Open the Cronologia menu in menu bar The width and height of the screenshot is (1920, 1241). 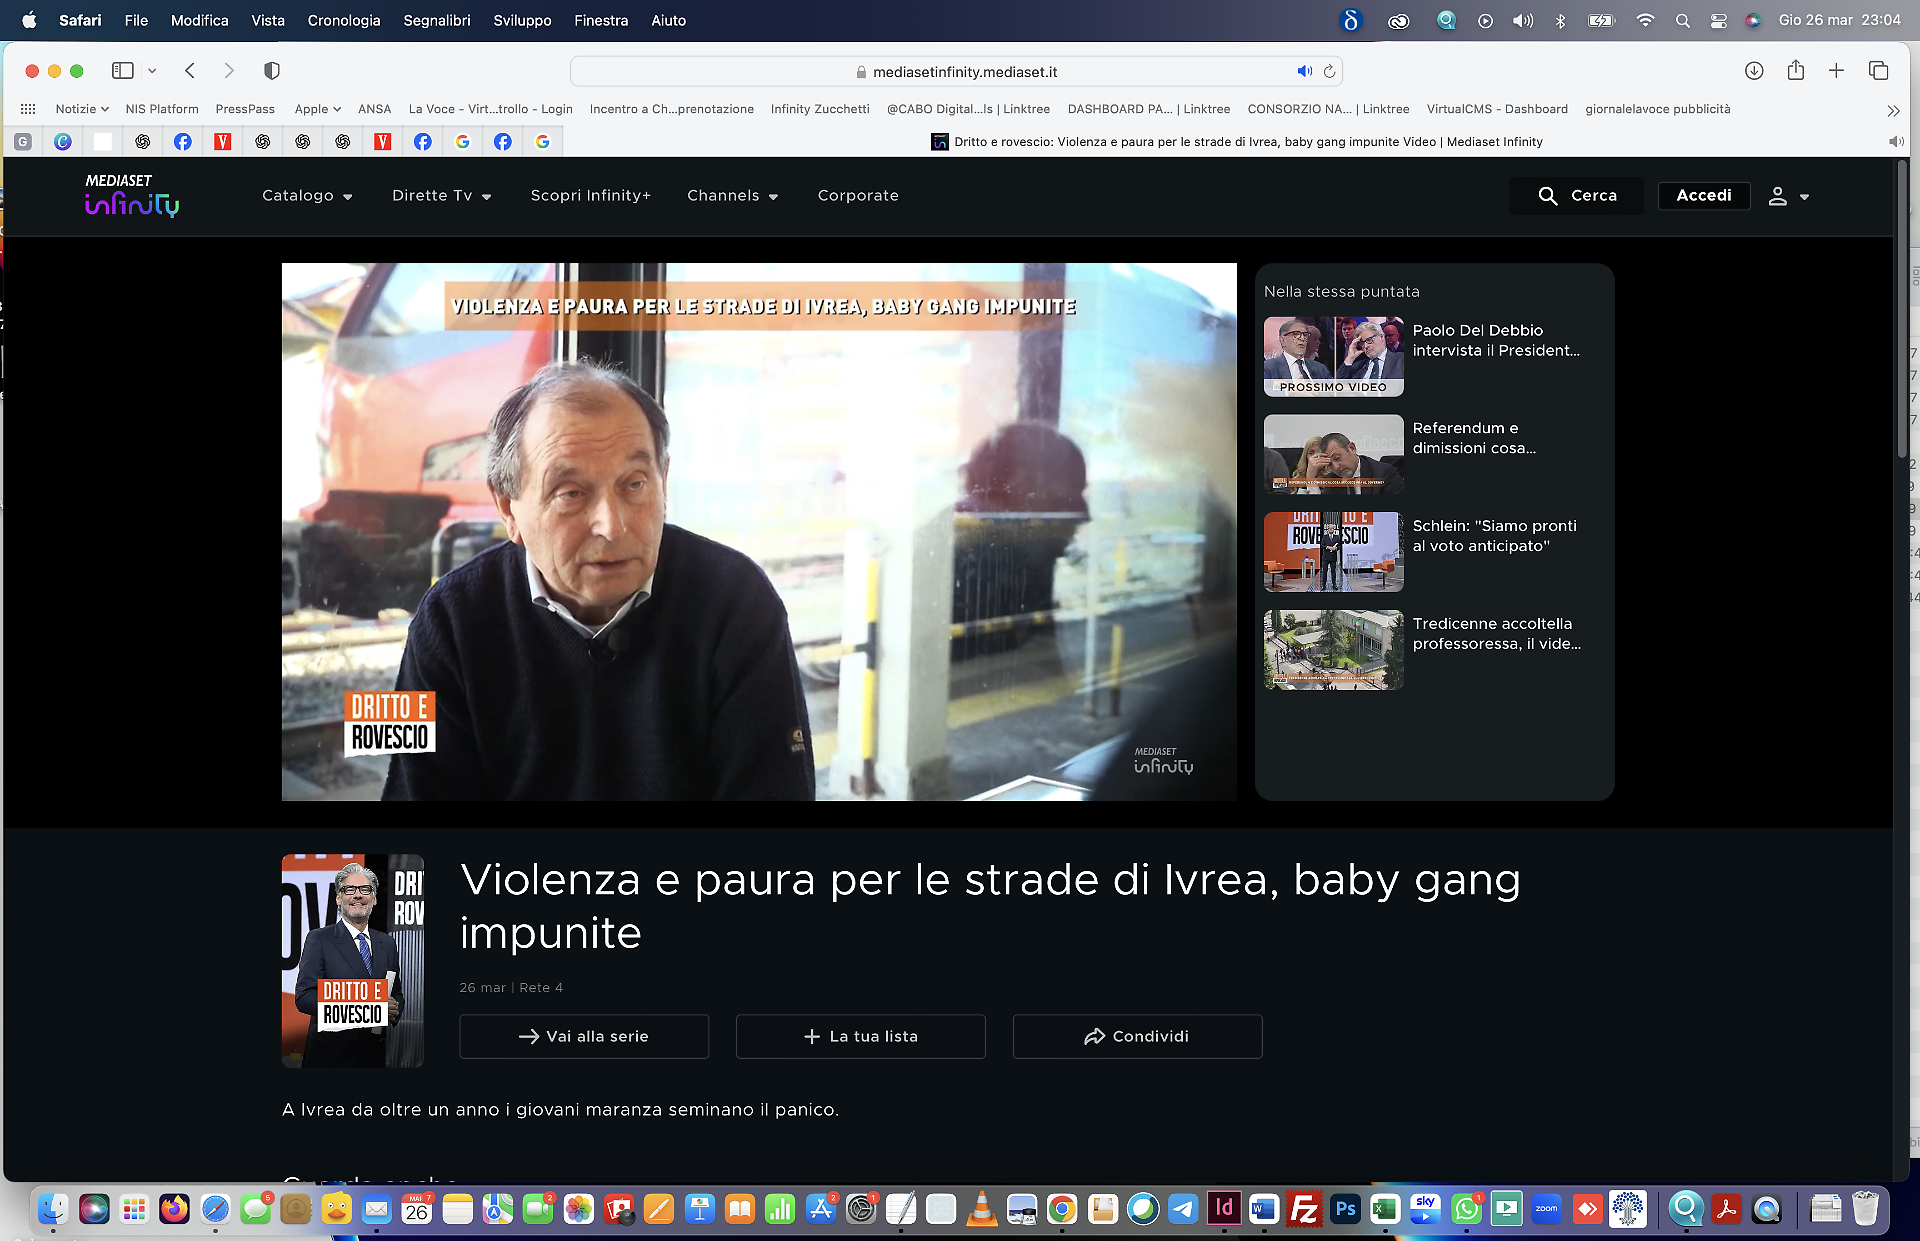(x=343, y=20)
